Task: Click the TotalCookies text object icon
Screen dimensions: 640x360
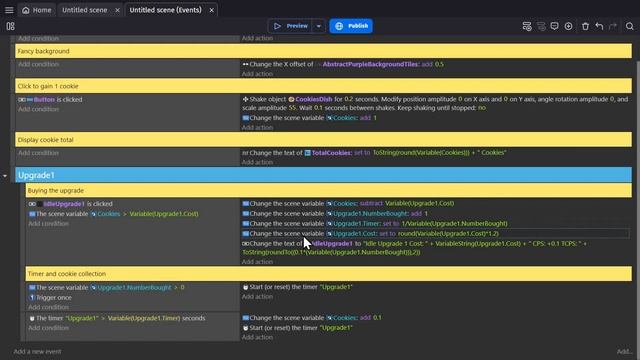Action: click(307, 153)
